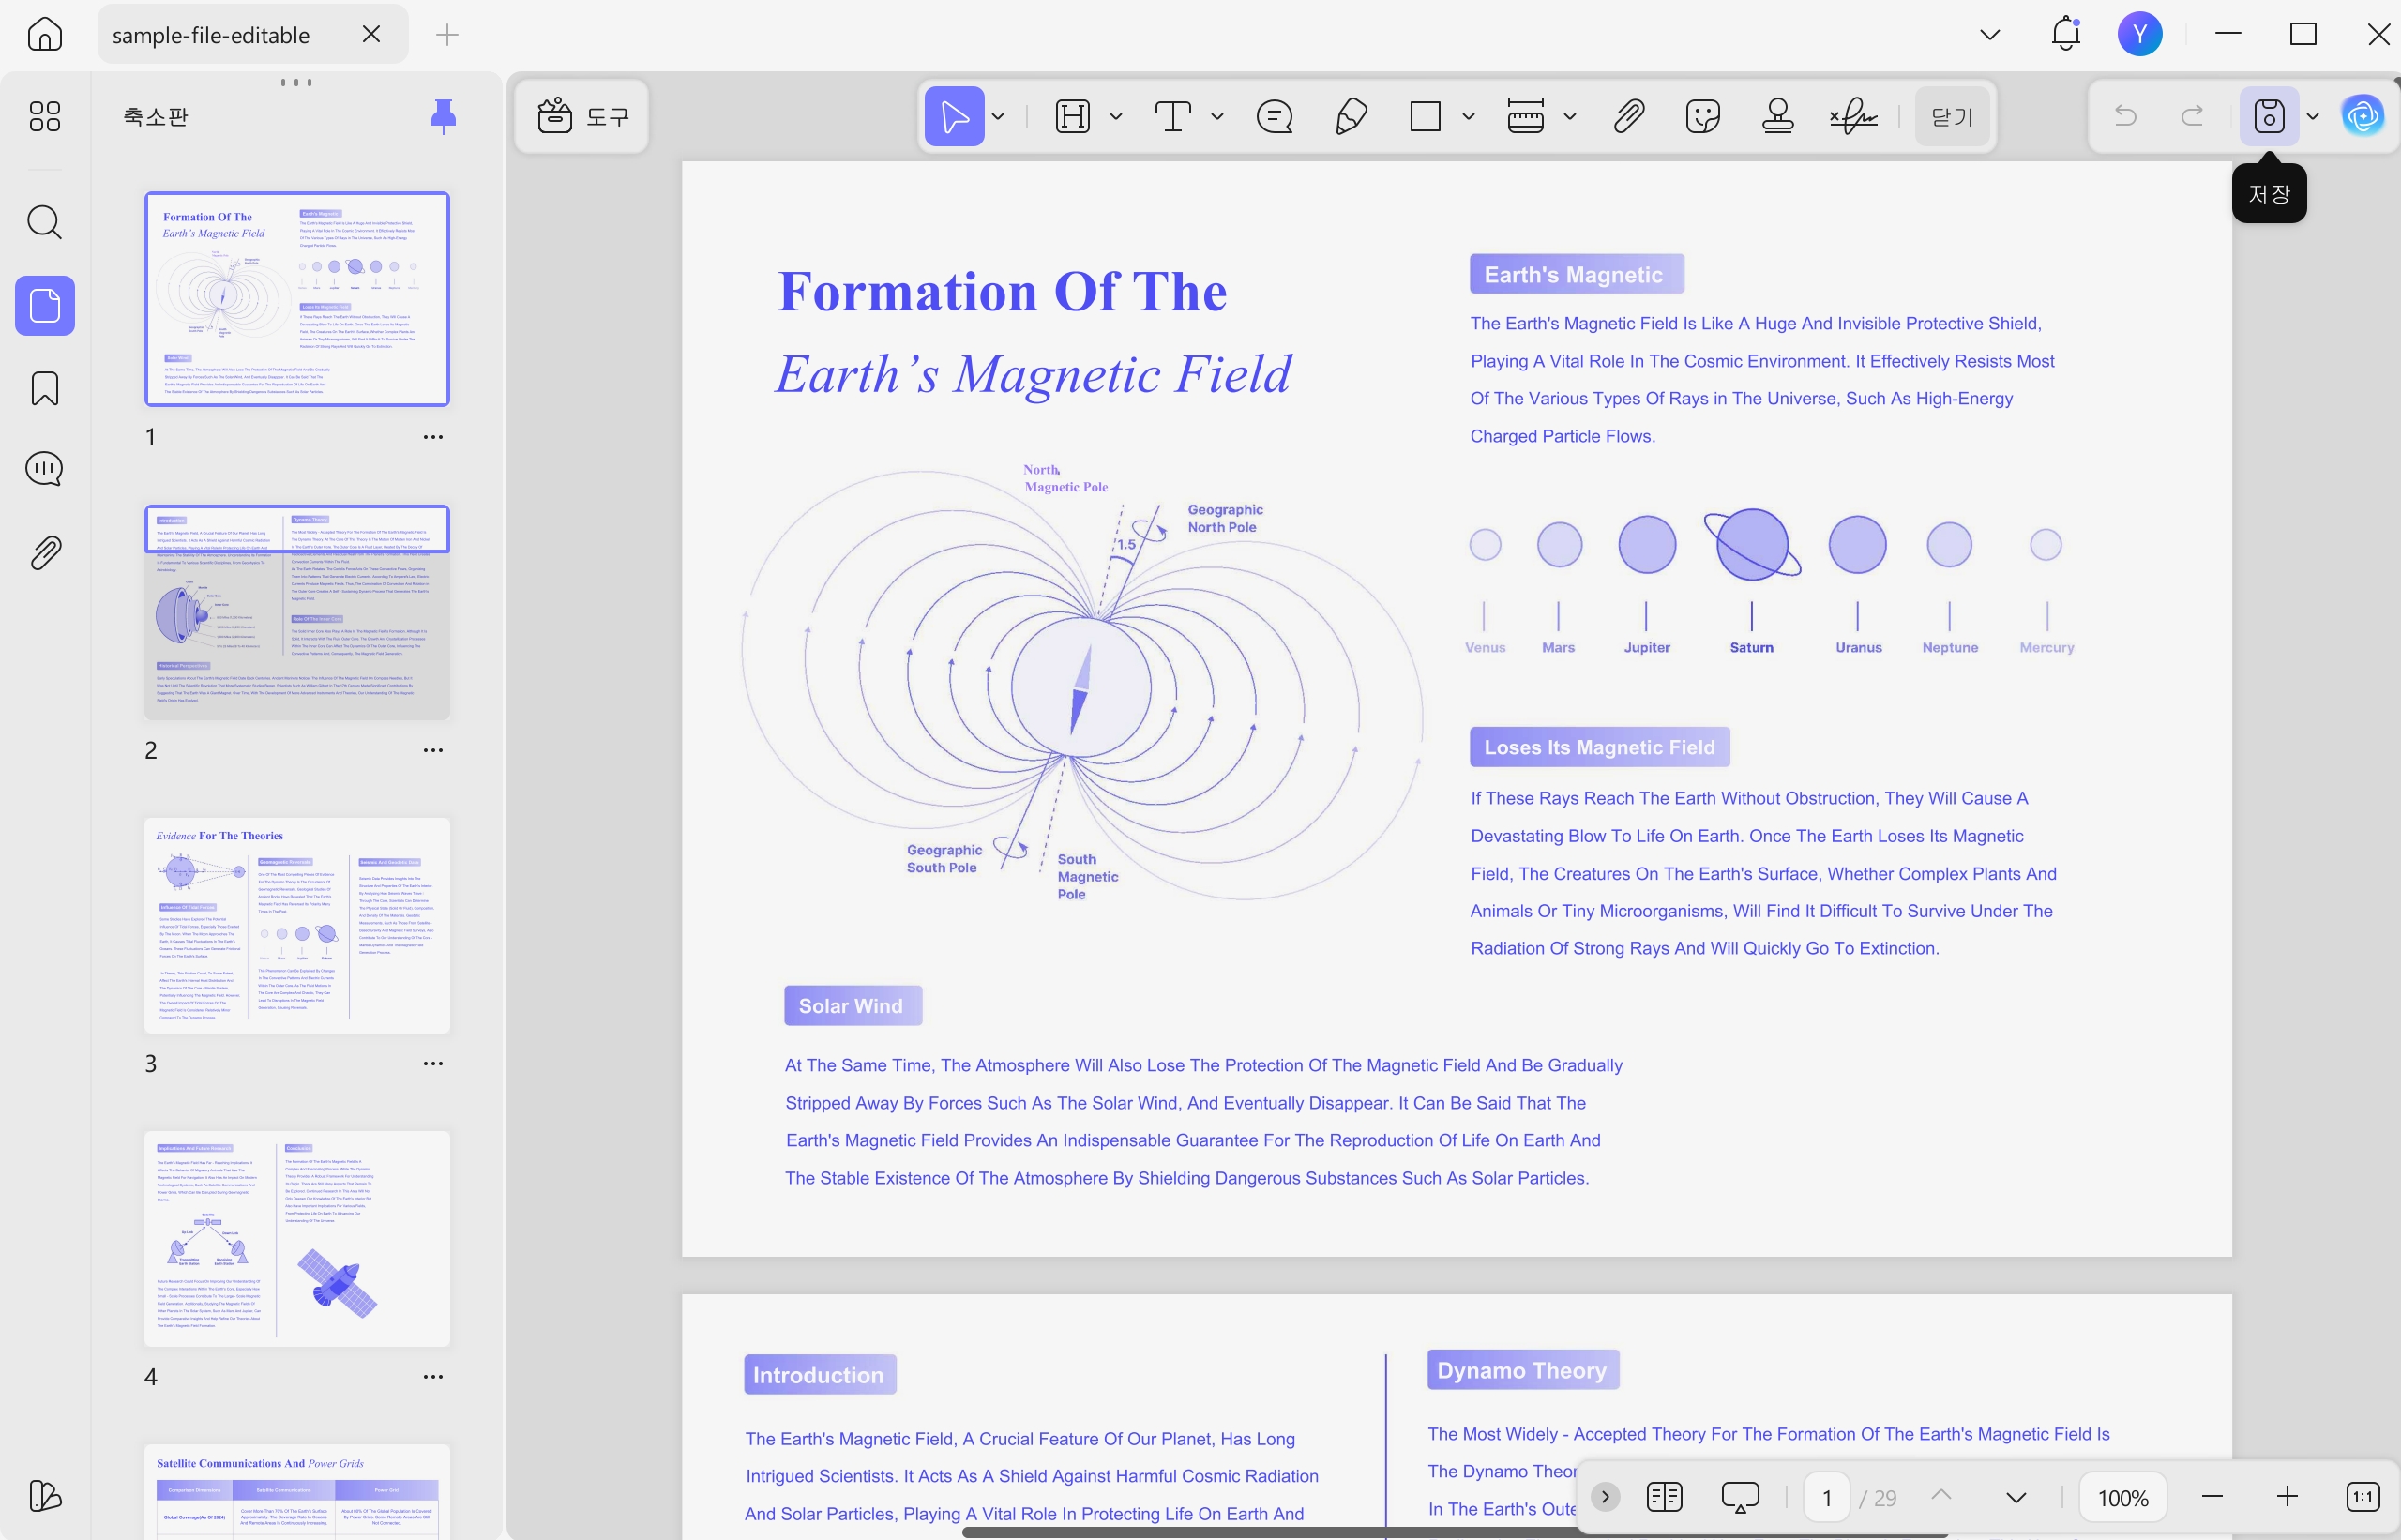Choose the pencil drawing tool

point(1351,116)
